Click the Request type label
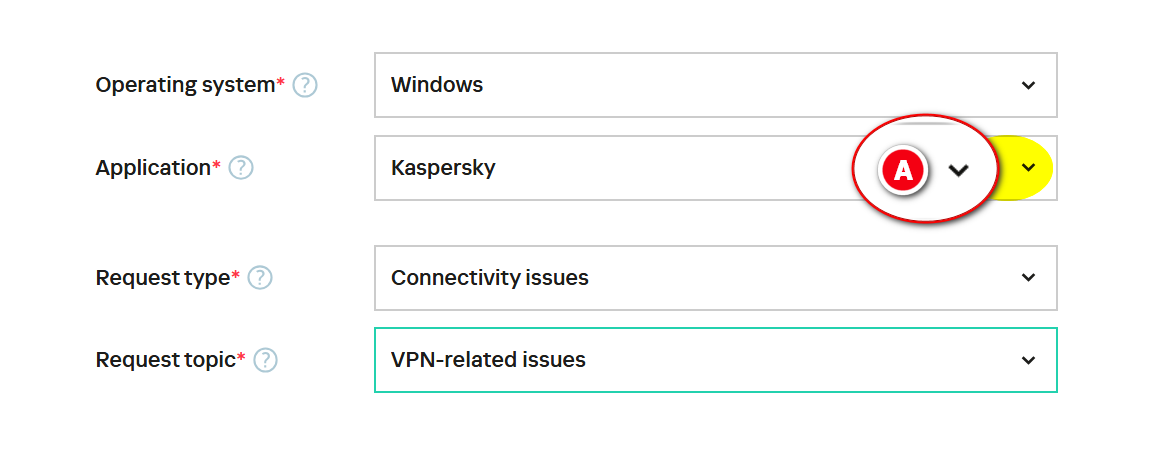 point(163,278)
